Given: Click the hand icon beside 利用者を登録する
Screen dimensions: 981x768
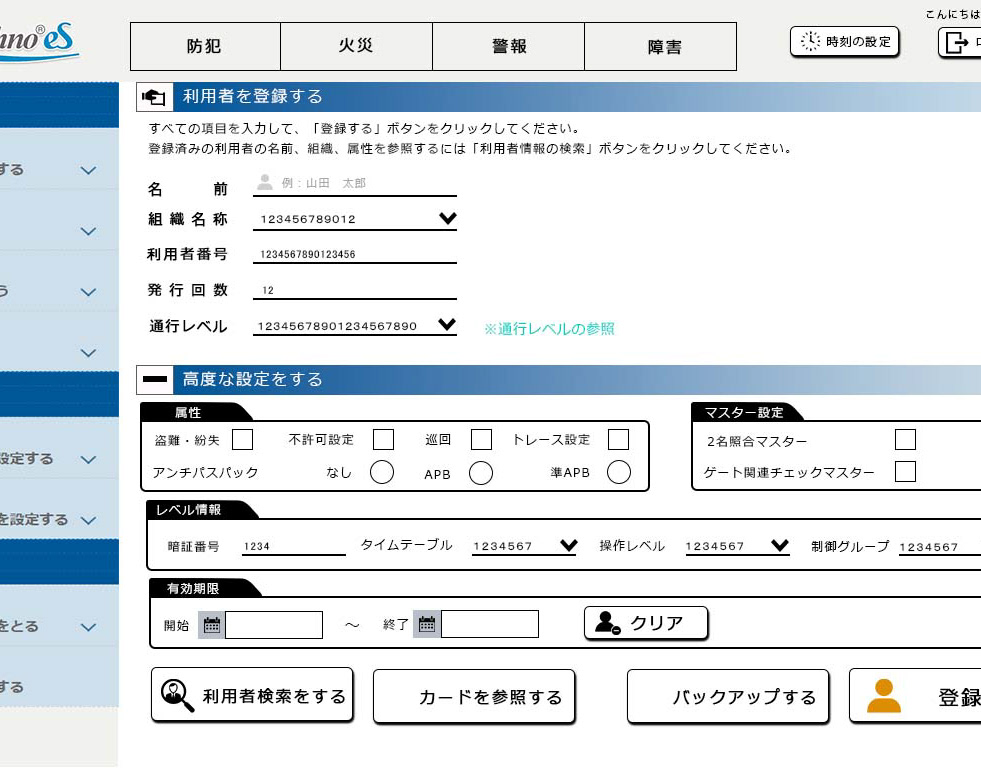Looking at the screenshot, I should (154, 97).
